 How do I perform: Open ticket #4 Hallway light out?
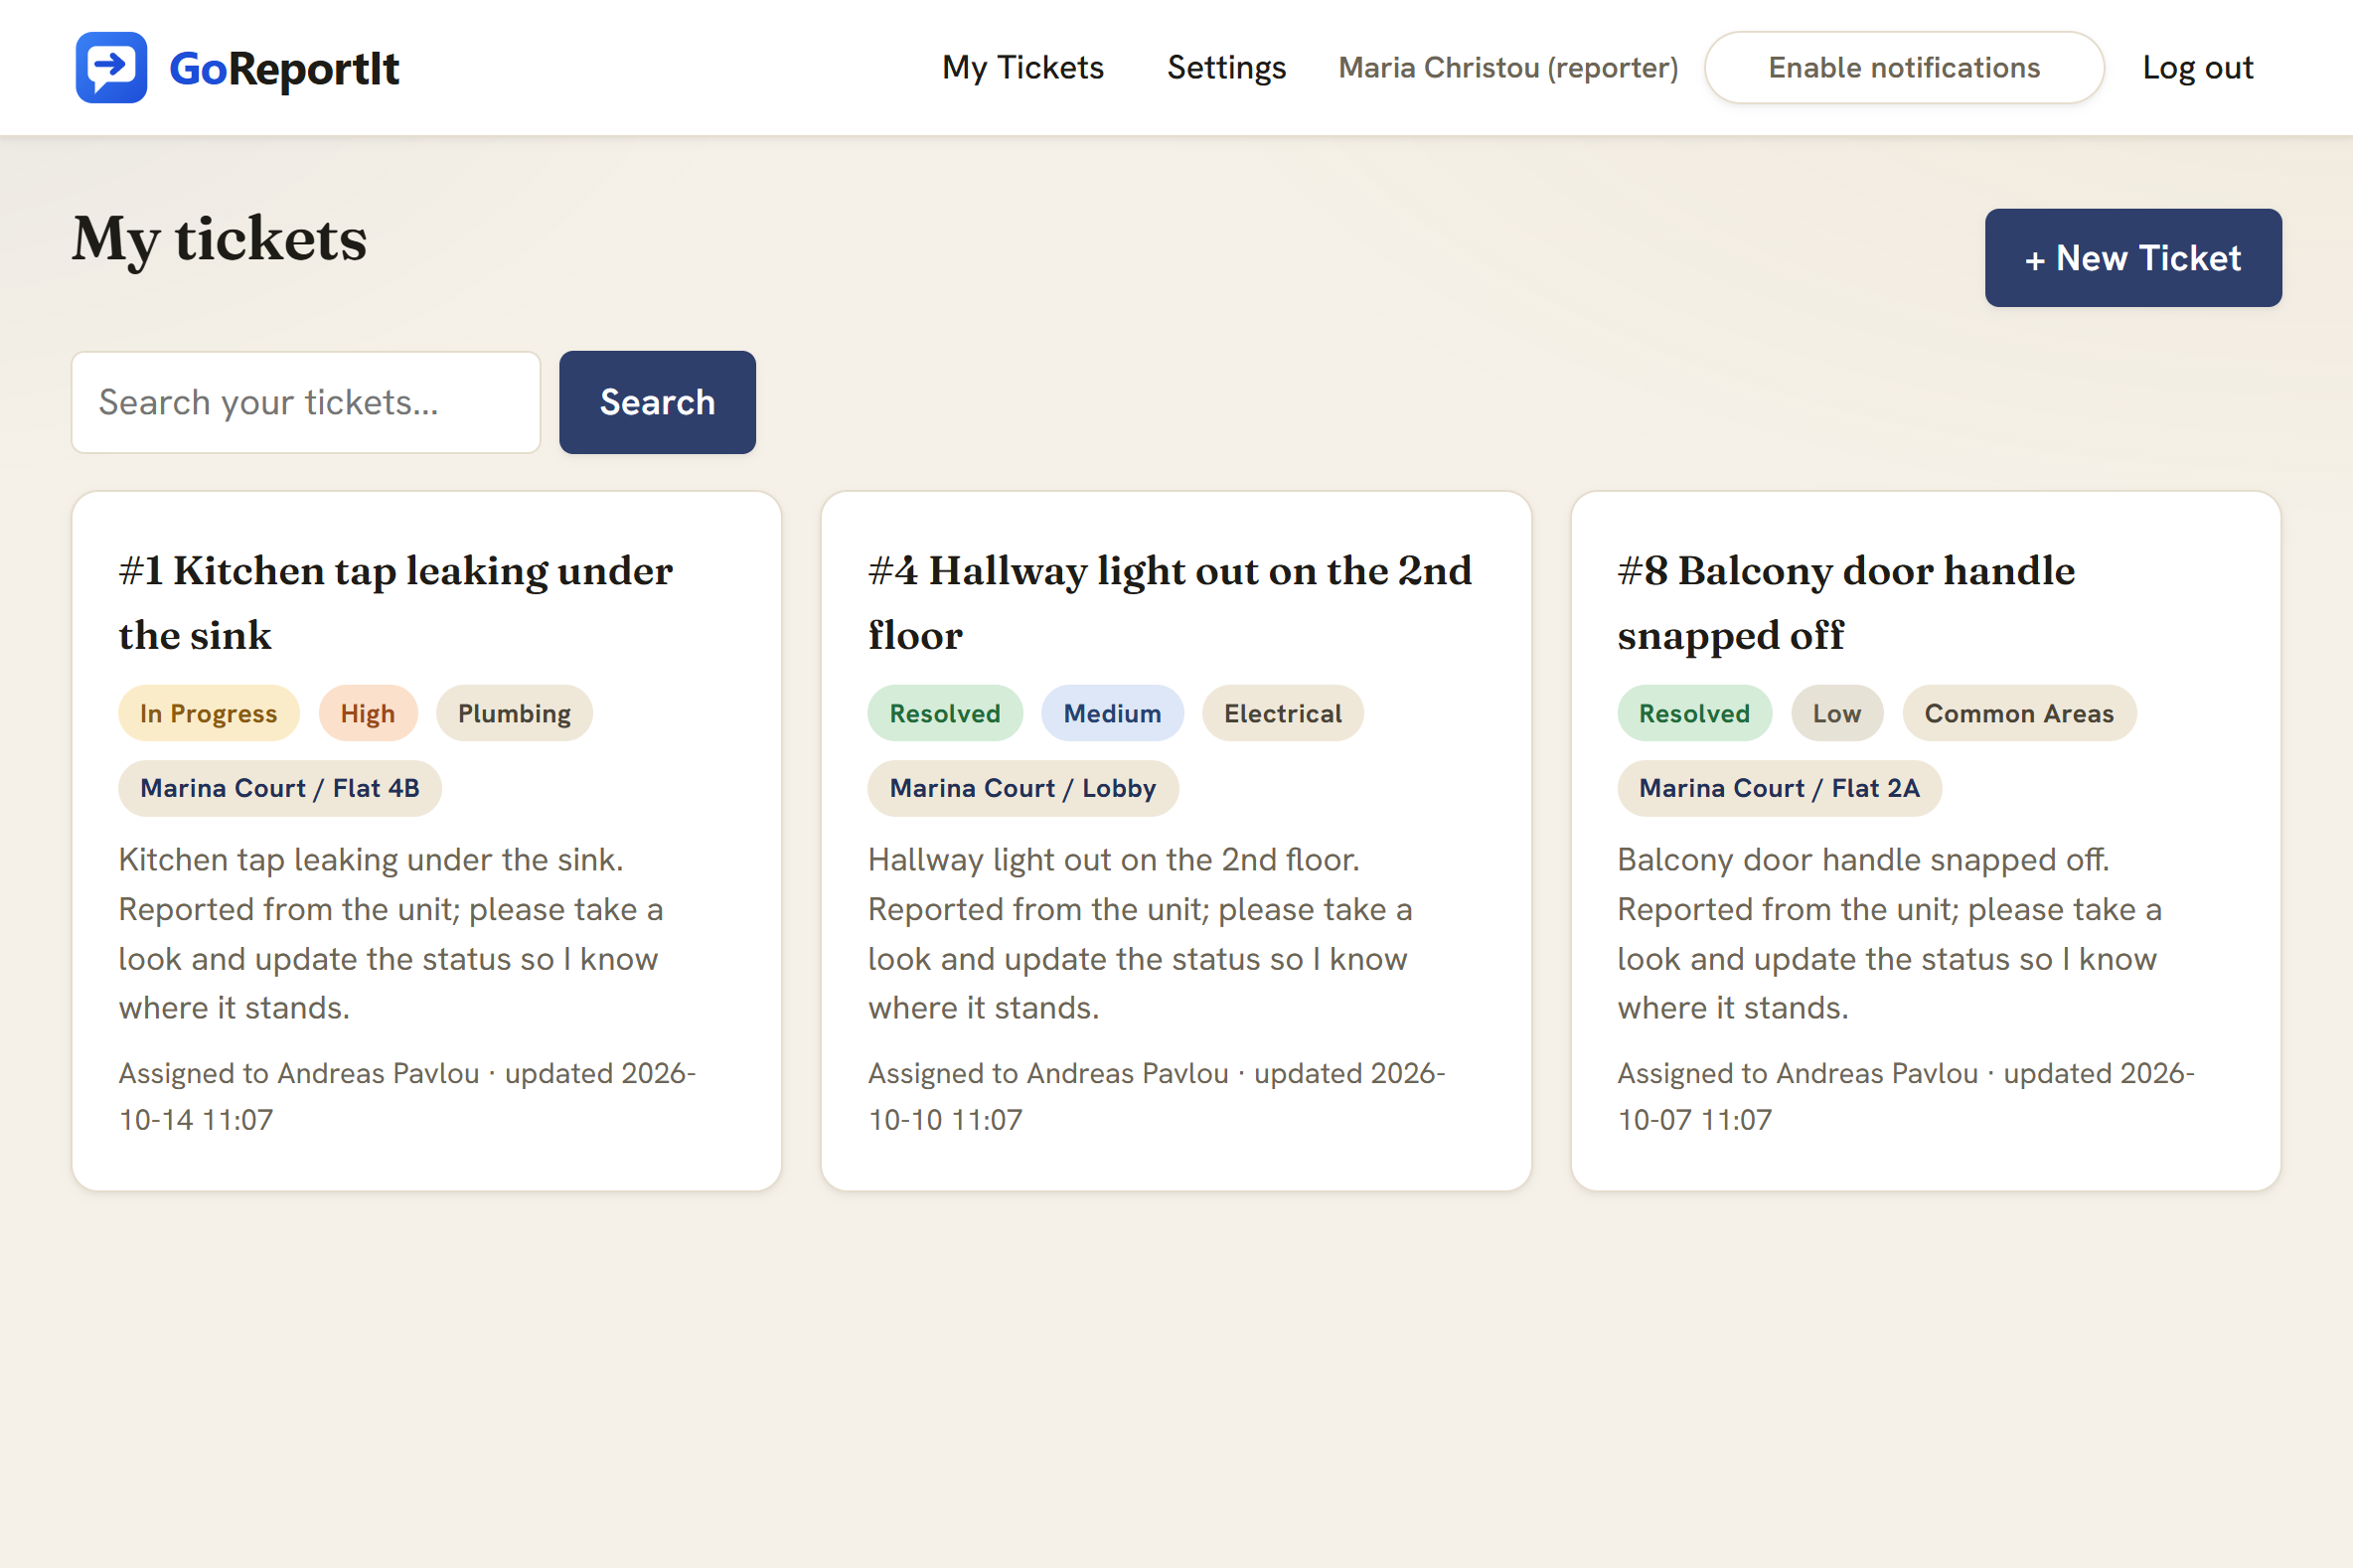point(1170,602)
